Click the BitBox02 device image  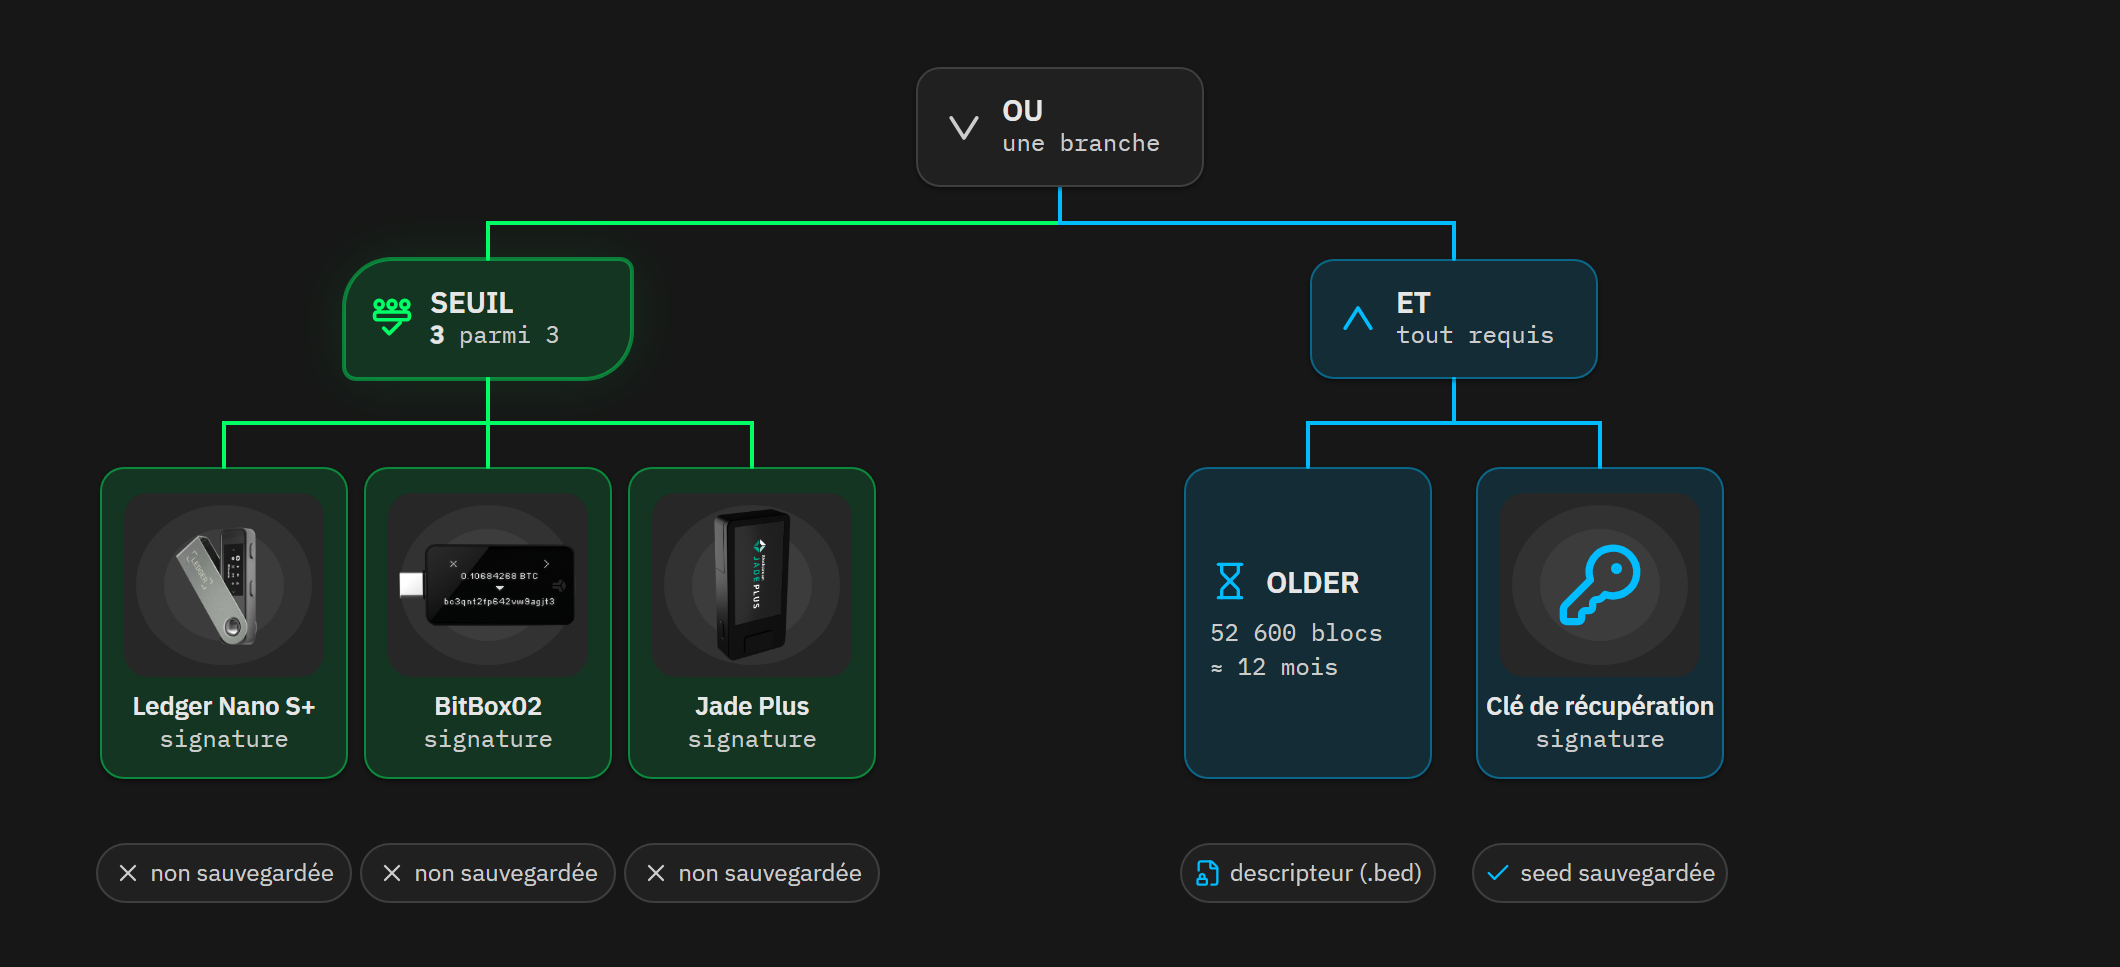(488, 584)
